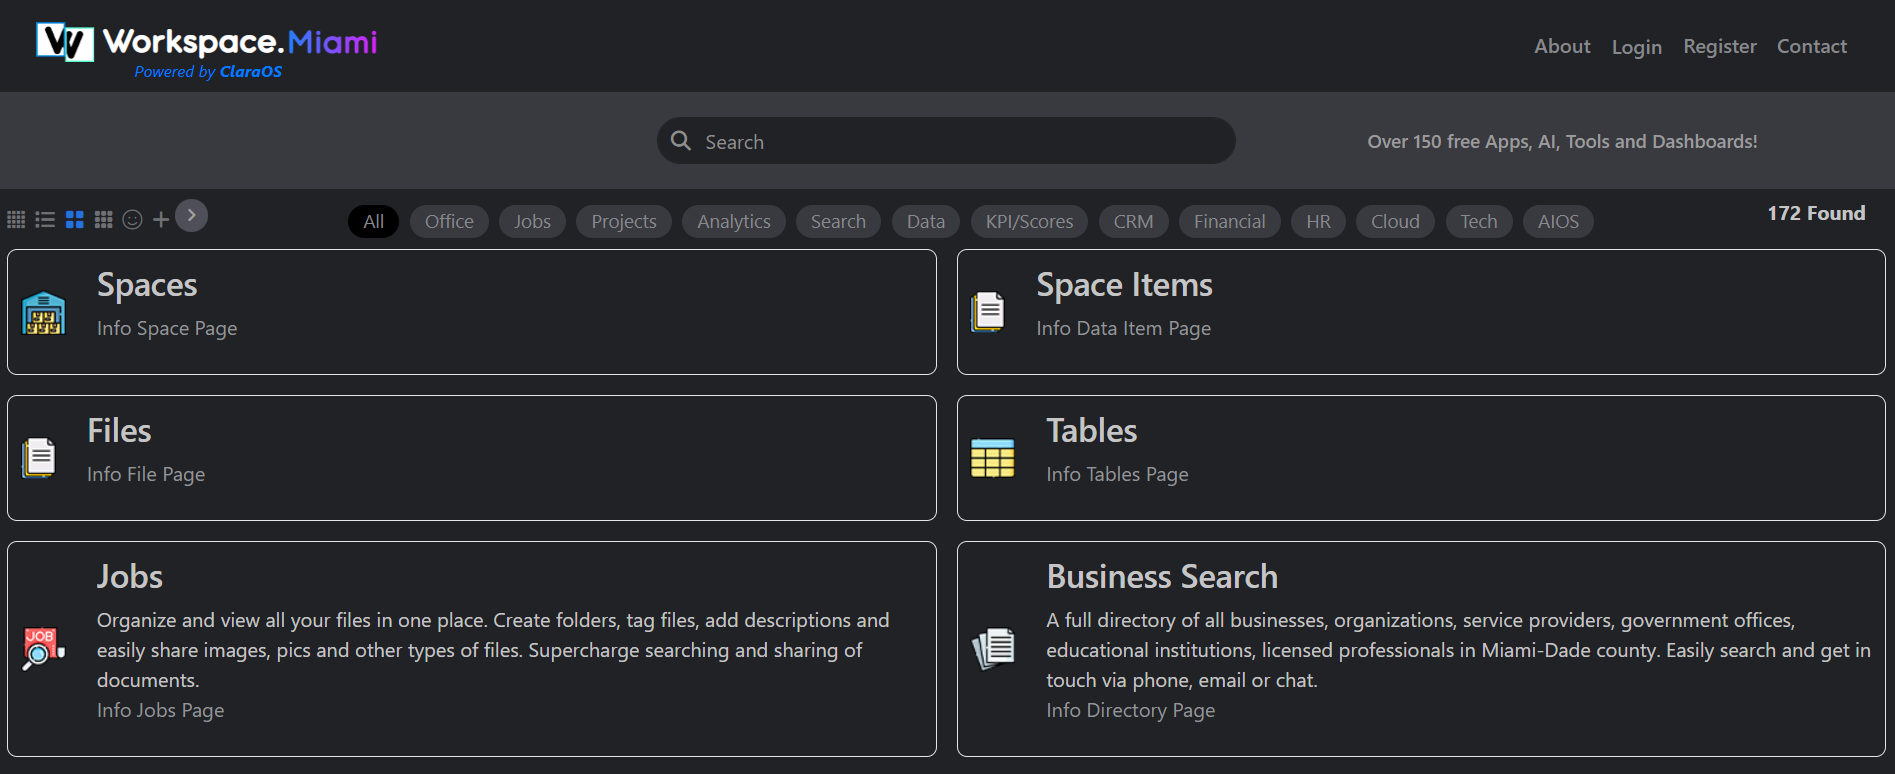Click the yellow Tables grid icon
Image resolution: width=1895 pixels, height=774 pixels.
click(992, 458)
